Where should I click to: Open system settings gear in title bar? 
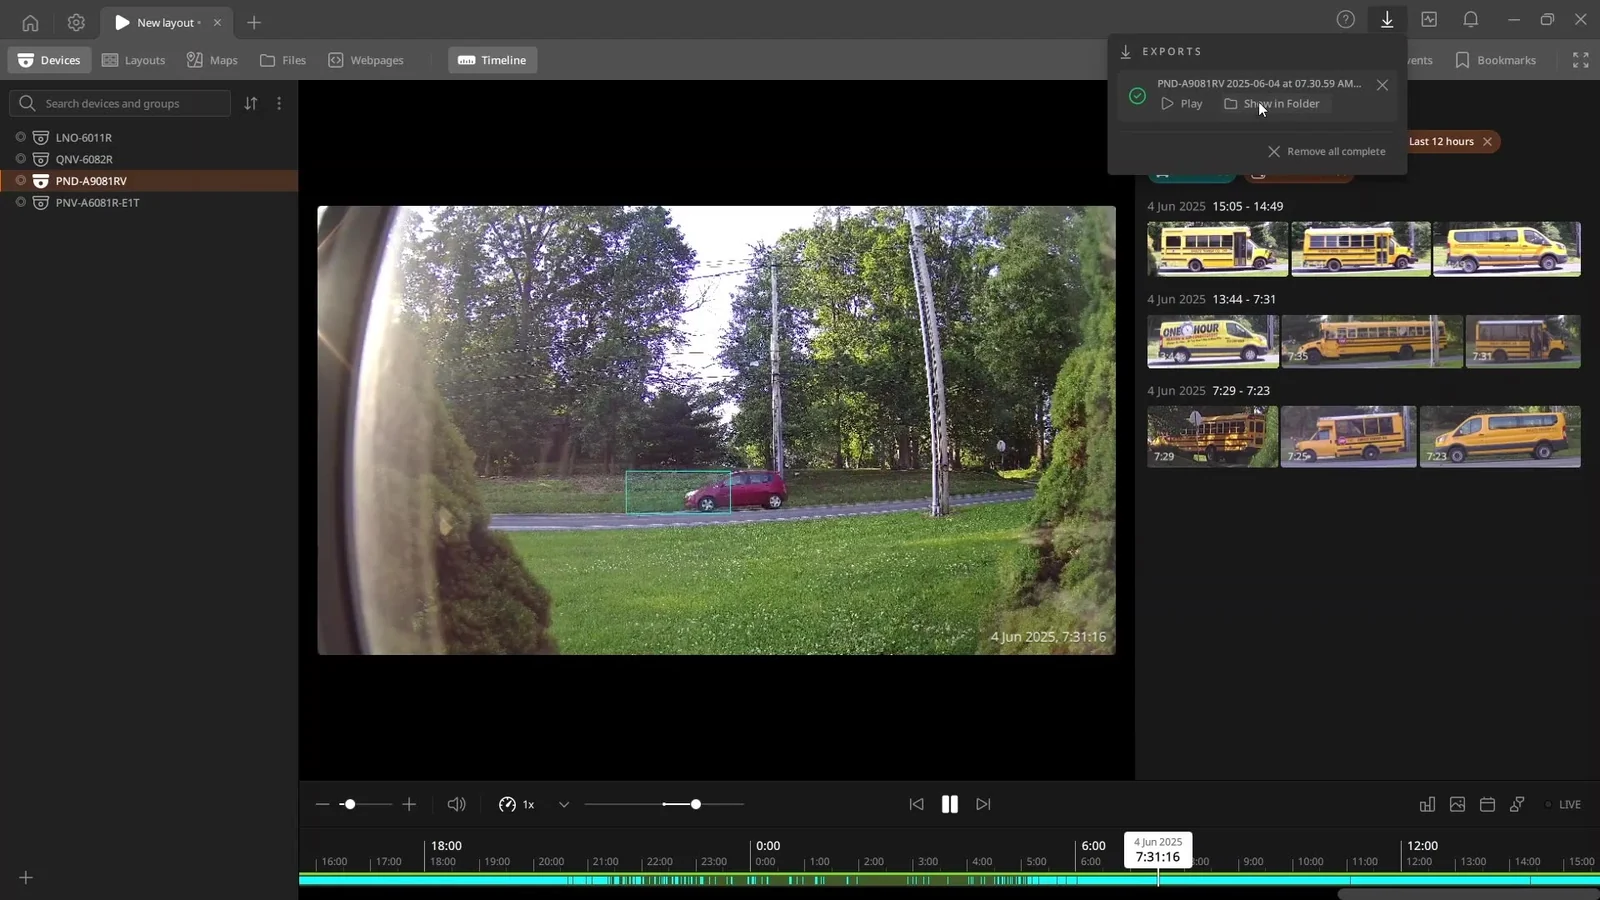point(76,22)
